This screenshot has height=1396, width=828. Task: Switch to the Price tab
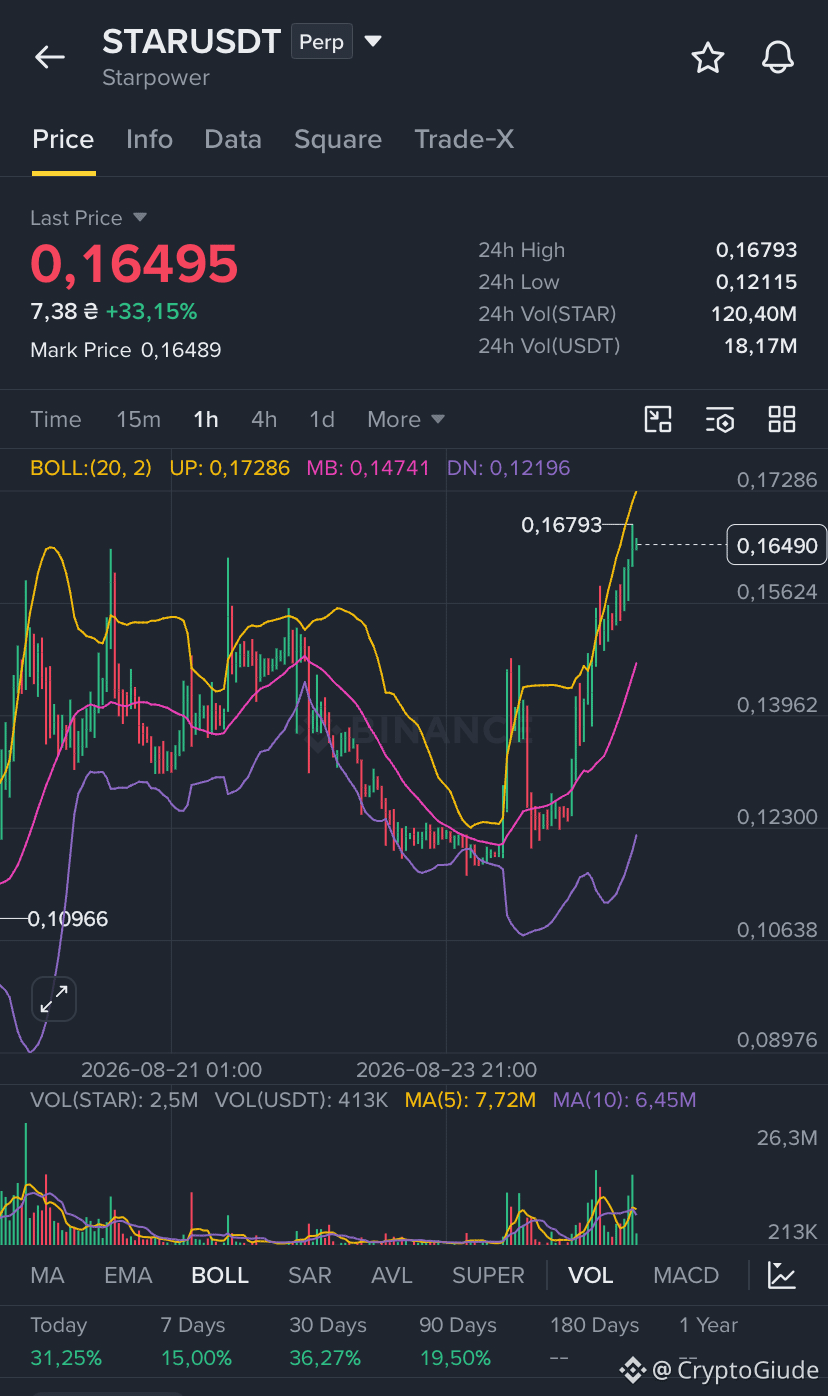[63, 139]
